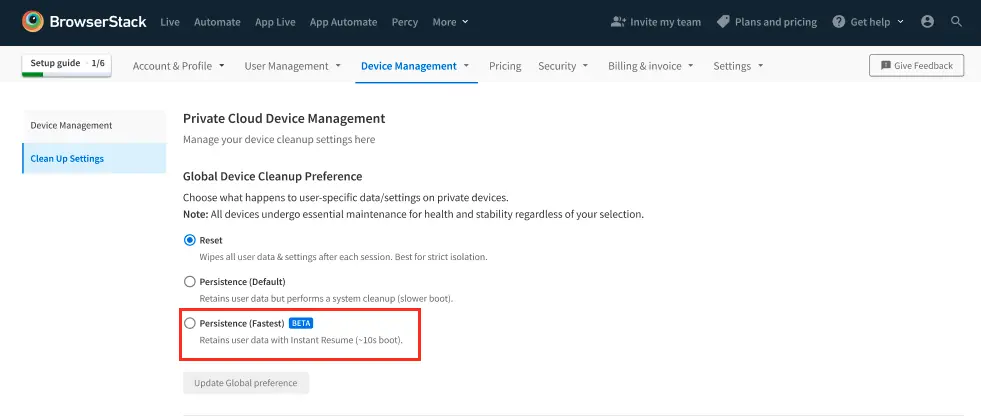Open the Billing & invoice dropdown
The height and width of the screenshot is (419, 981).
(651, 66)
